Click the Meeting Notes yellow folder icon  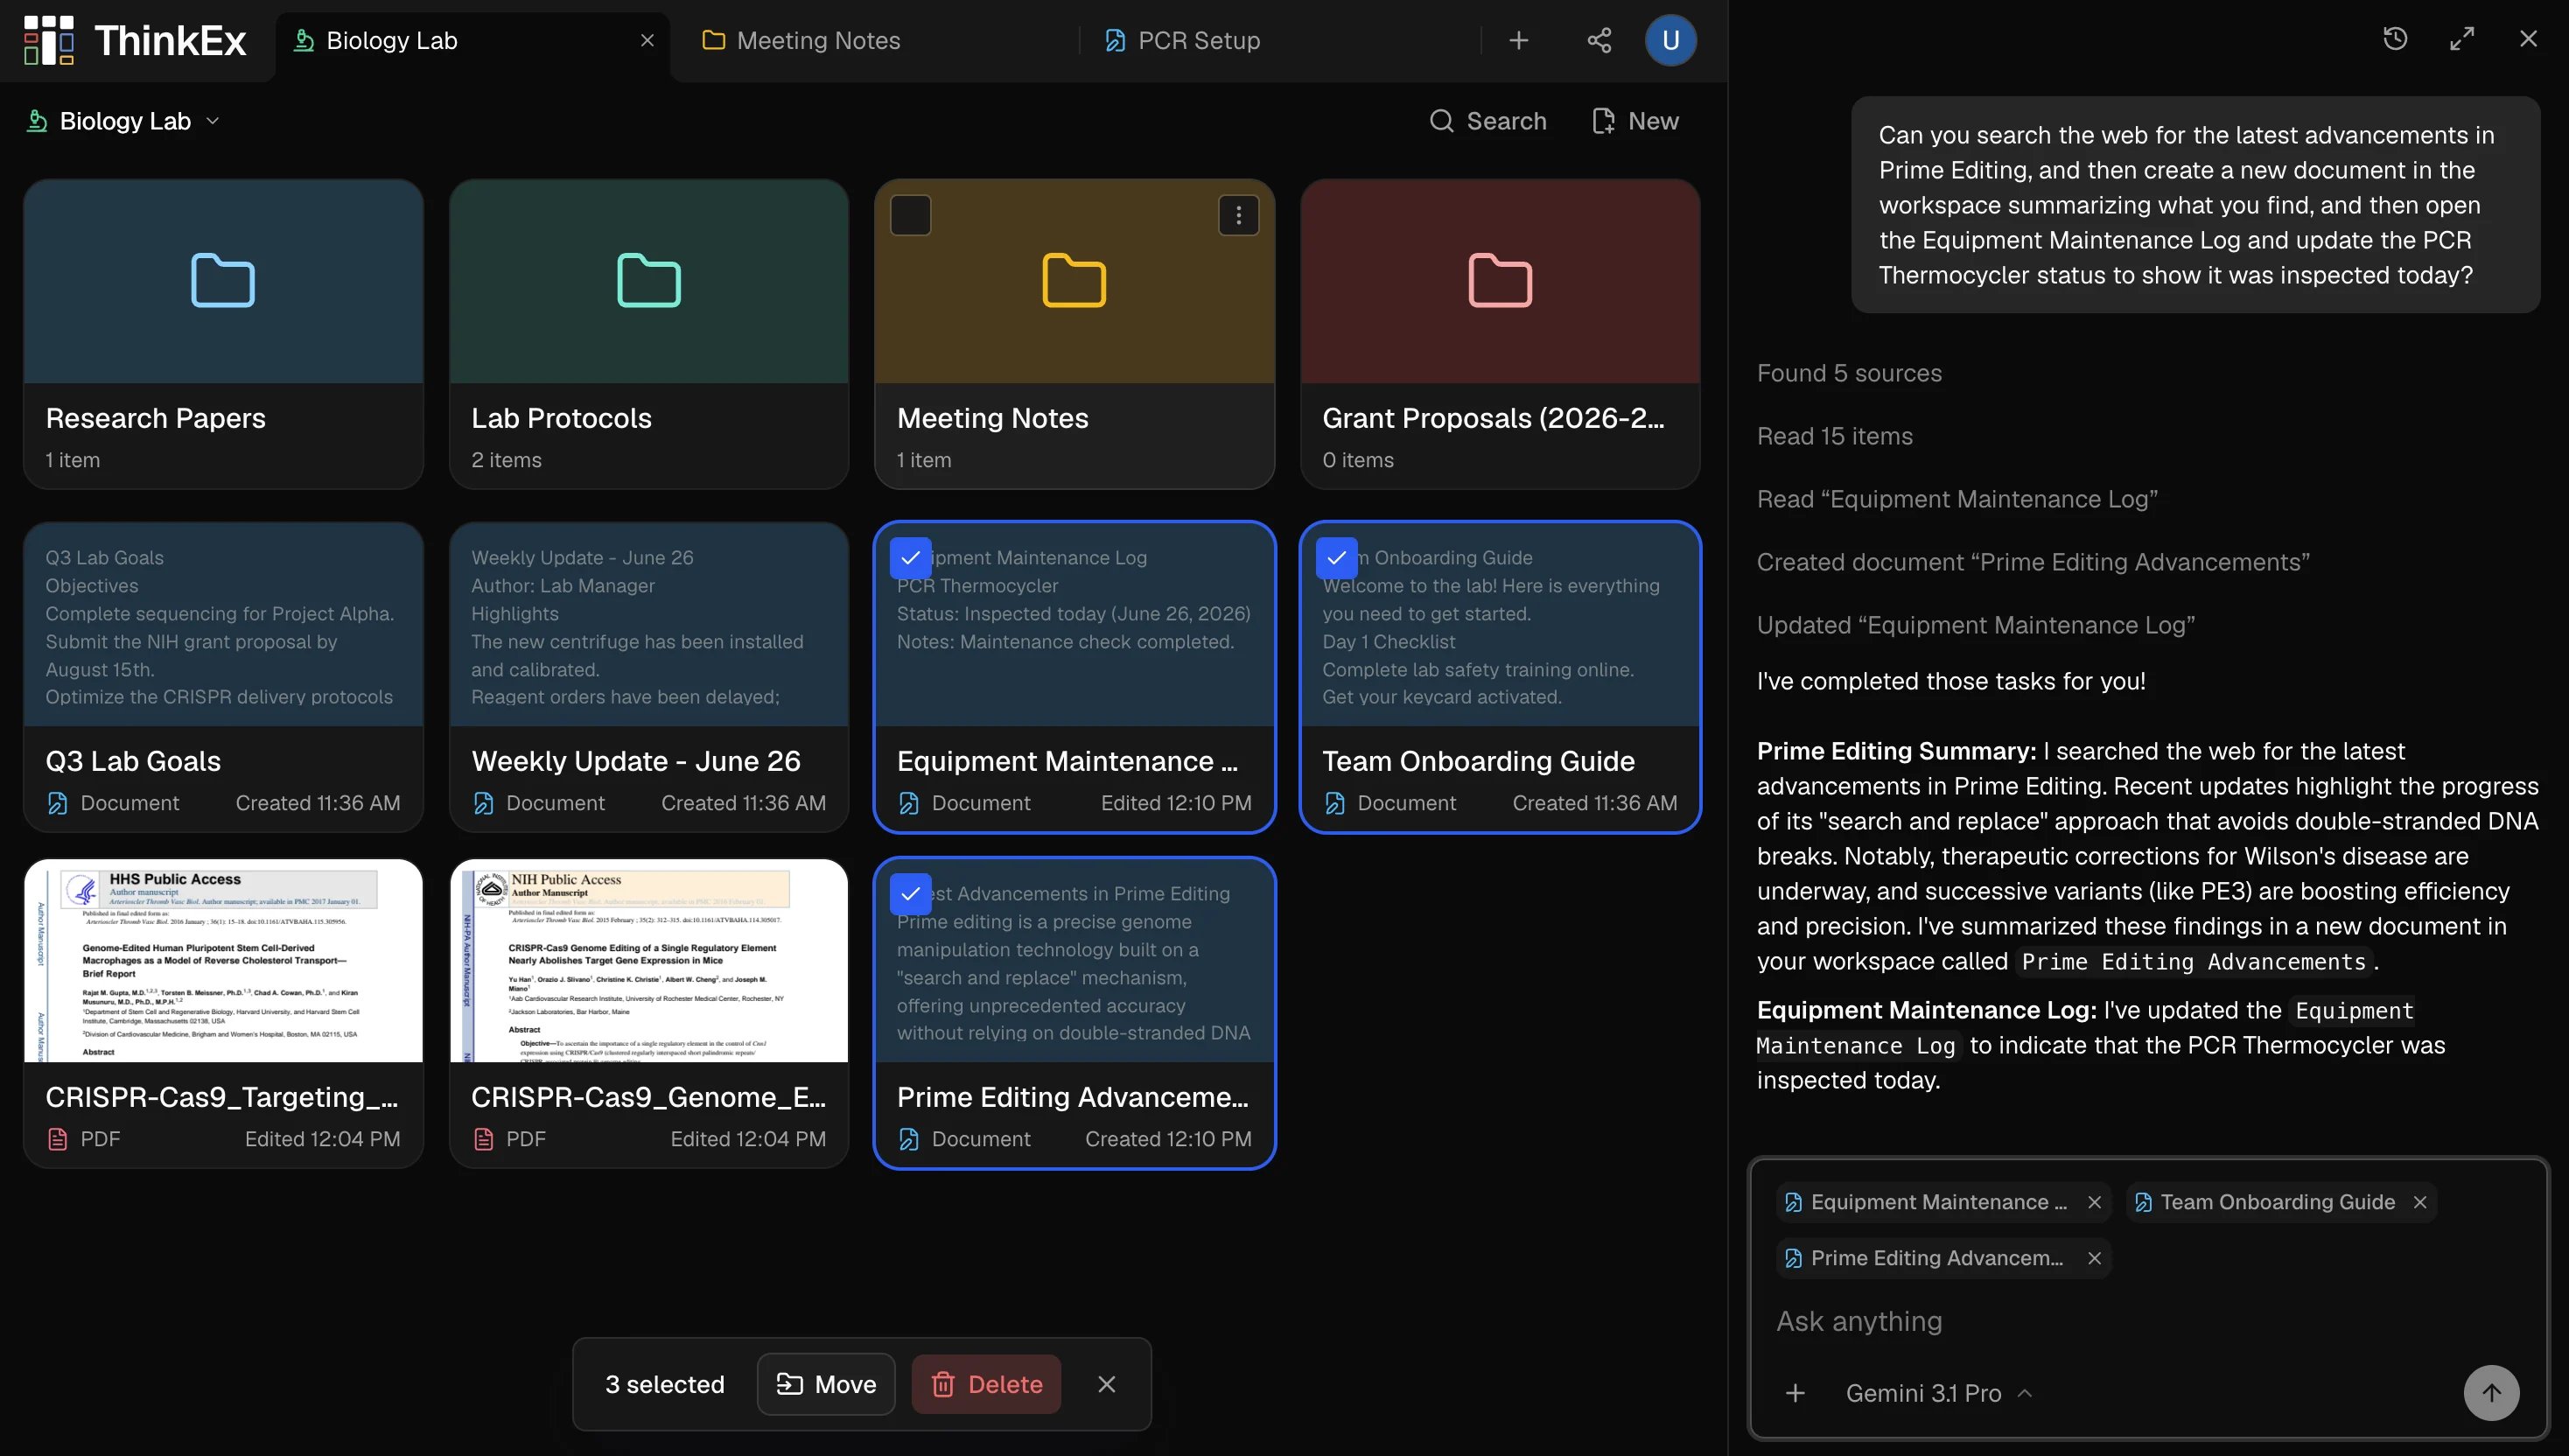(1074, 280)
